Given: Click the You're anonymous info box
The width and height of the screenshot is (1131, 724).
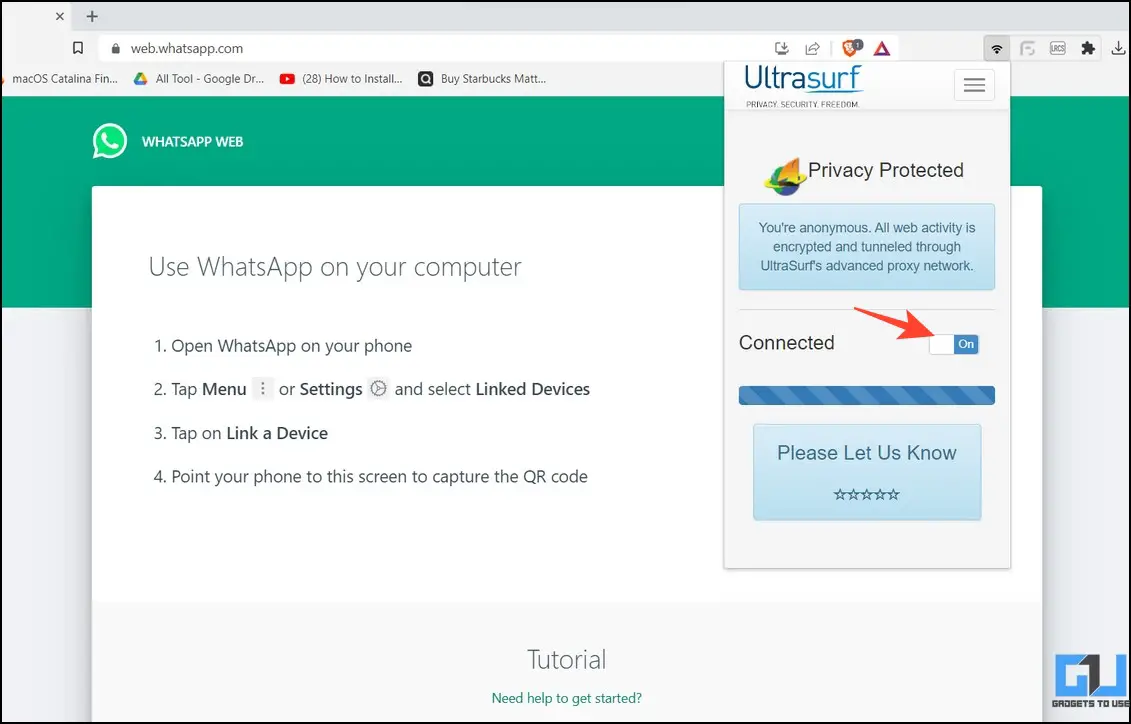Looking at the screenshot, I should click(x=866, y=247).
